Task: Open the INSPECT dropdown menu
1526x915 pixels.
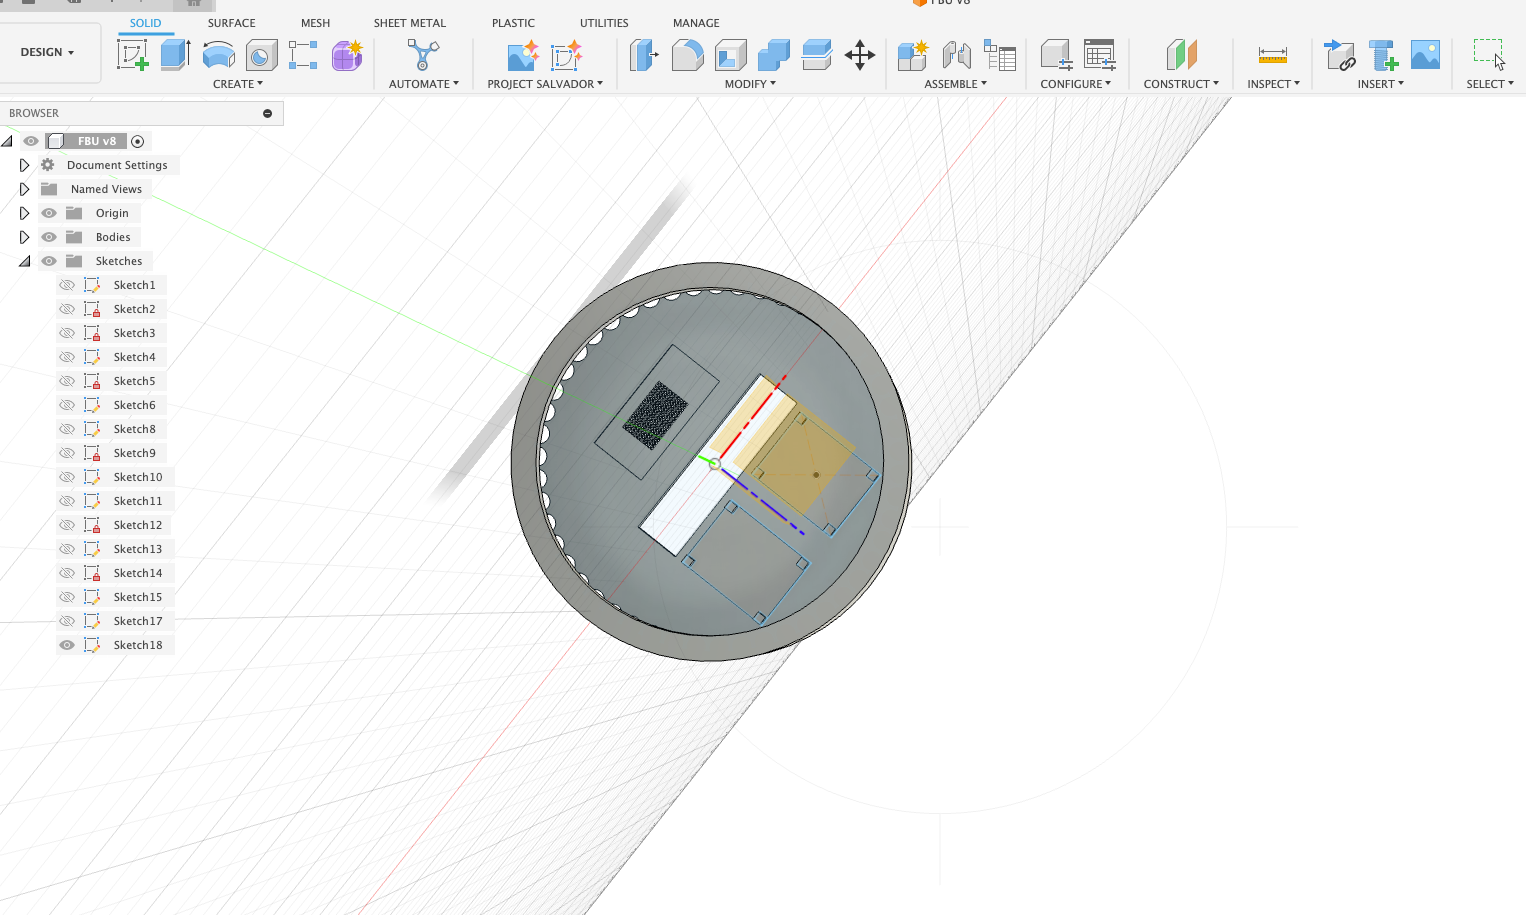Action: click(x=1273, y=84)
